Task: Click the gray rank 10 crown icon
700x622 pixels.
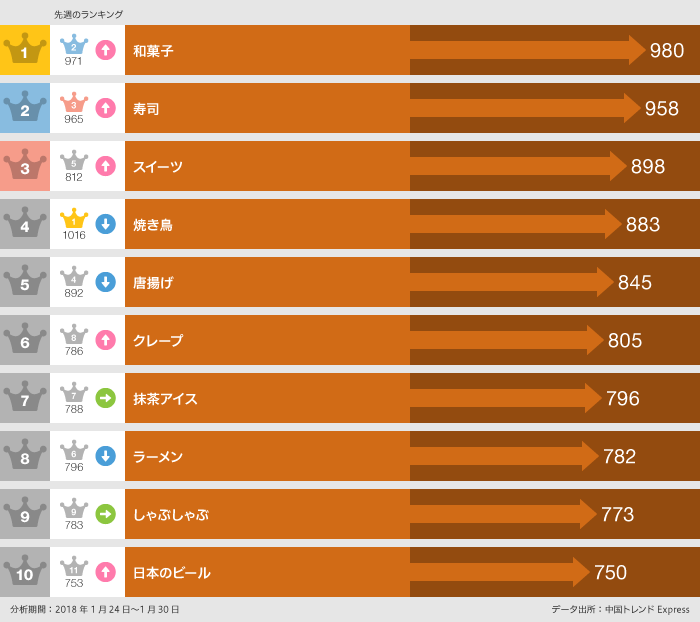Action: point(25,572)
